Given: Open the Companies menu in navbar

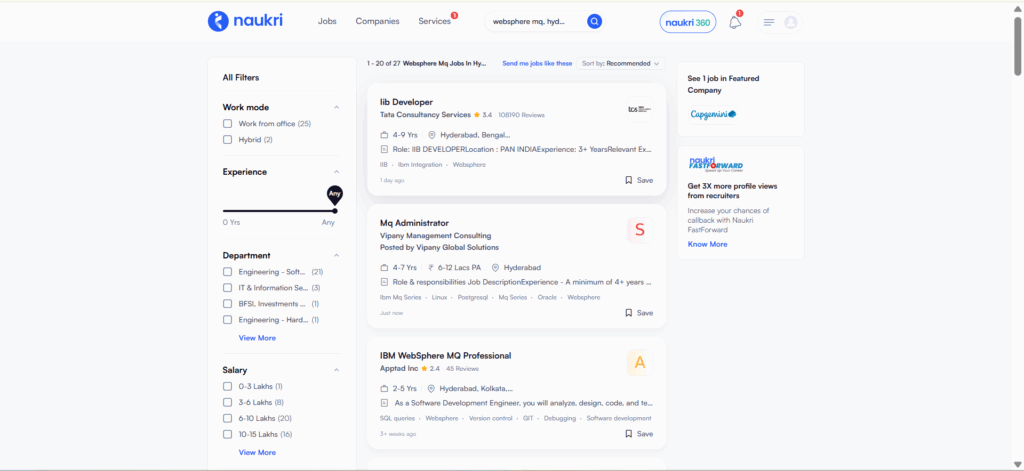Looking at the screenshot, I should (377, 21).
